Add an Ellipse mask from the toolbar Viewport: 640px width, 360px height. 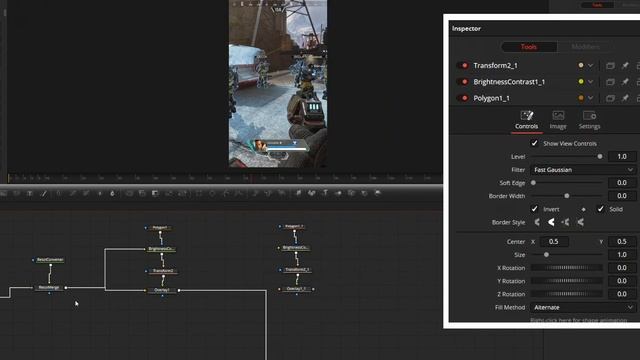212,193
